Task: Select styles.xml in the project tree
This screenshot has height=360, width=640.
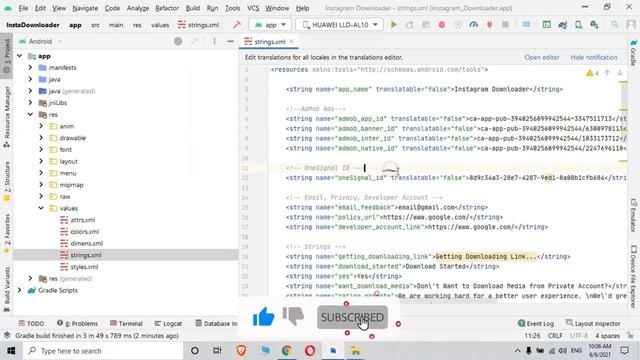Action: point(84,267)
